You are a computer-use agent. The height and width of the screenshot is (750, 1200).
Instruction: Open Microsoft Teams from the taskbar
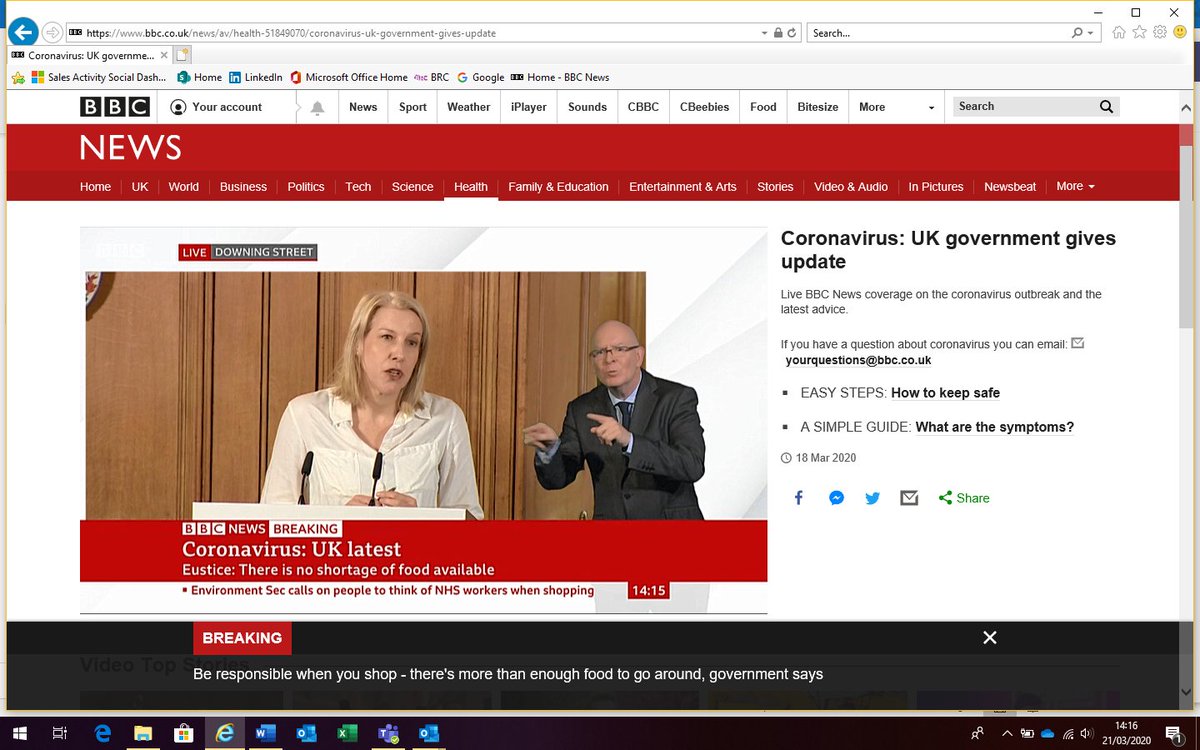point(388,733)
